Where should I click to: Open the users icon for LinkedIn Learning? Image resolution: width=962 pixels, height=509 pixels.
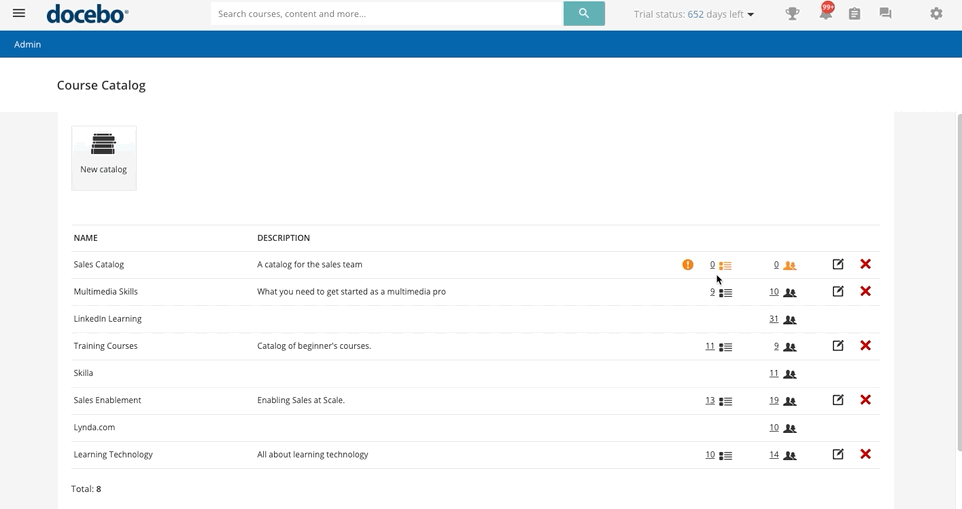click(790, 320)
